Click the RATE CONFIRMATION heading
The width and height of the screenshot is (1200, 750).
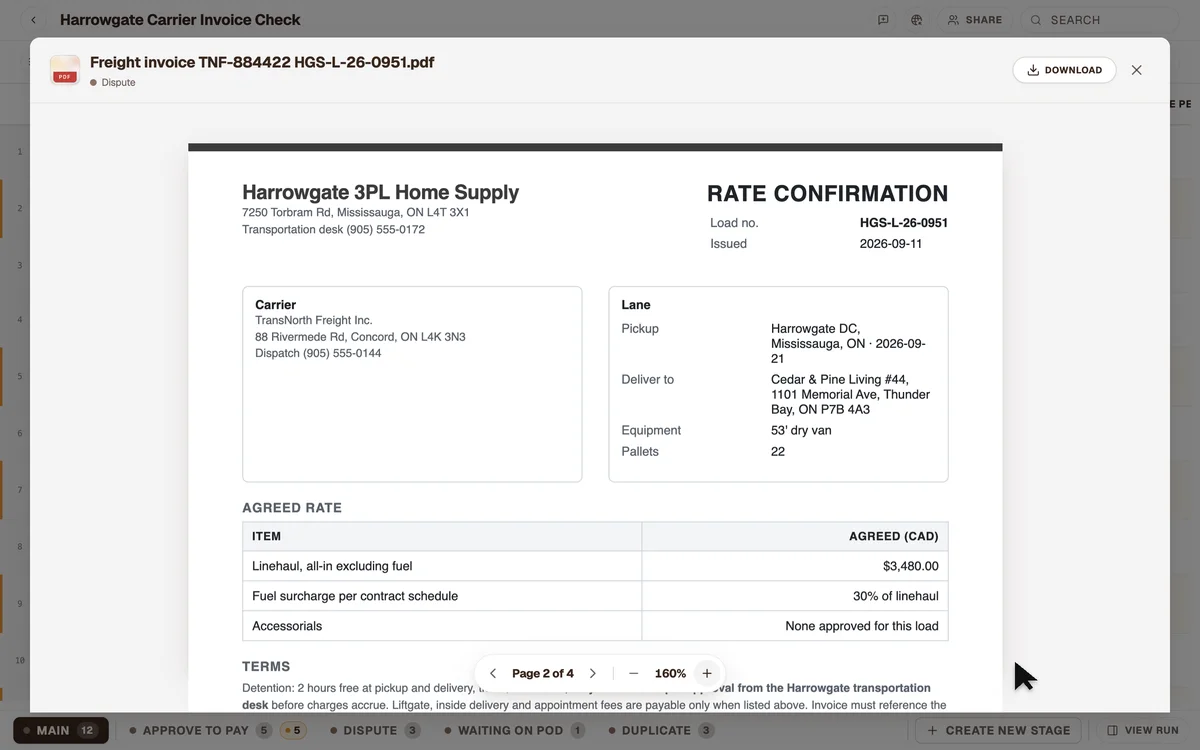827,194
